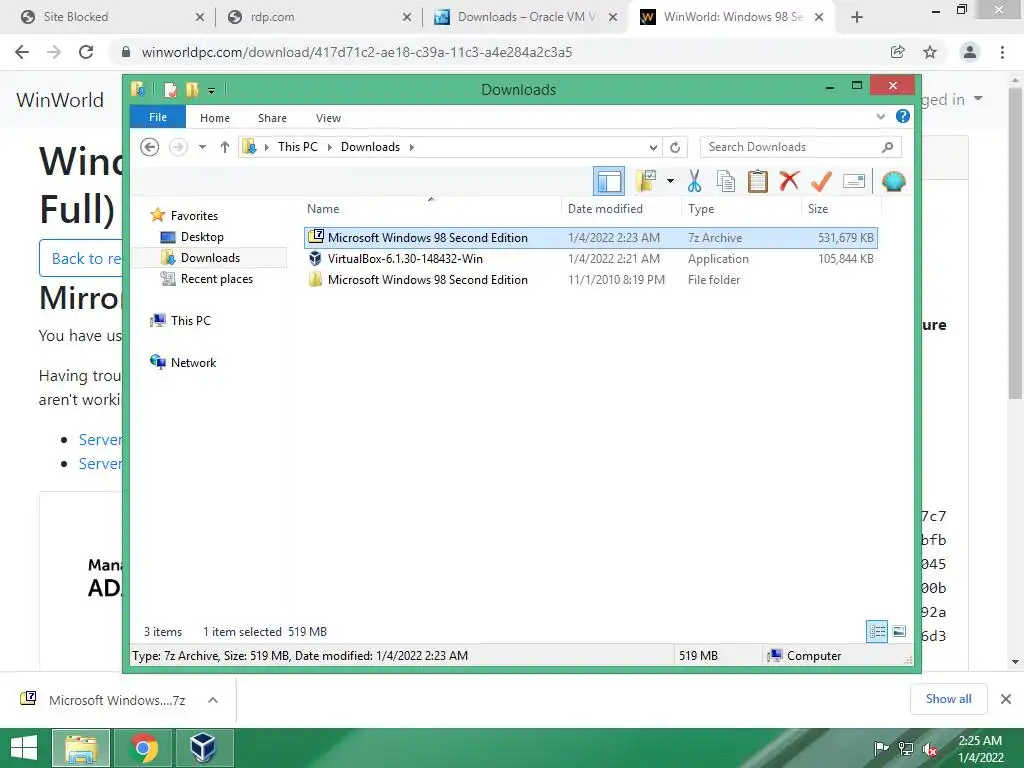Click New Folder icon in Quick Access Toolbar
The height and width of the screenshot is (768, 1024).
coord(192,89)
